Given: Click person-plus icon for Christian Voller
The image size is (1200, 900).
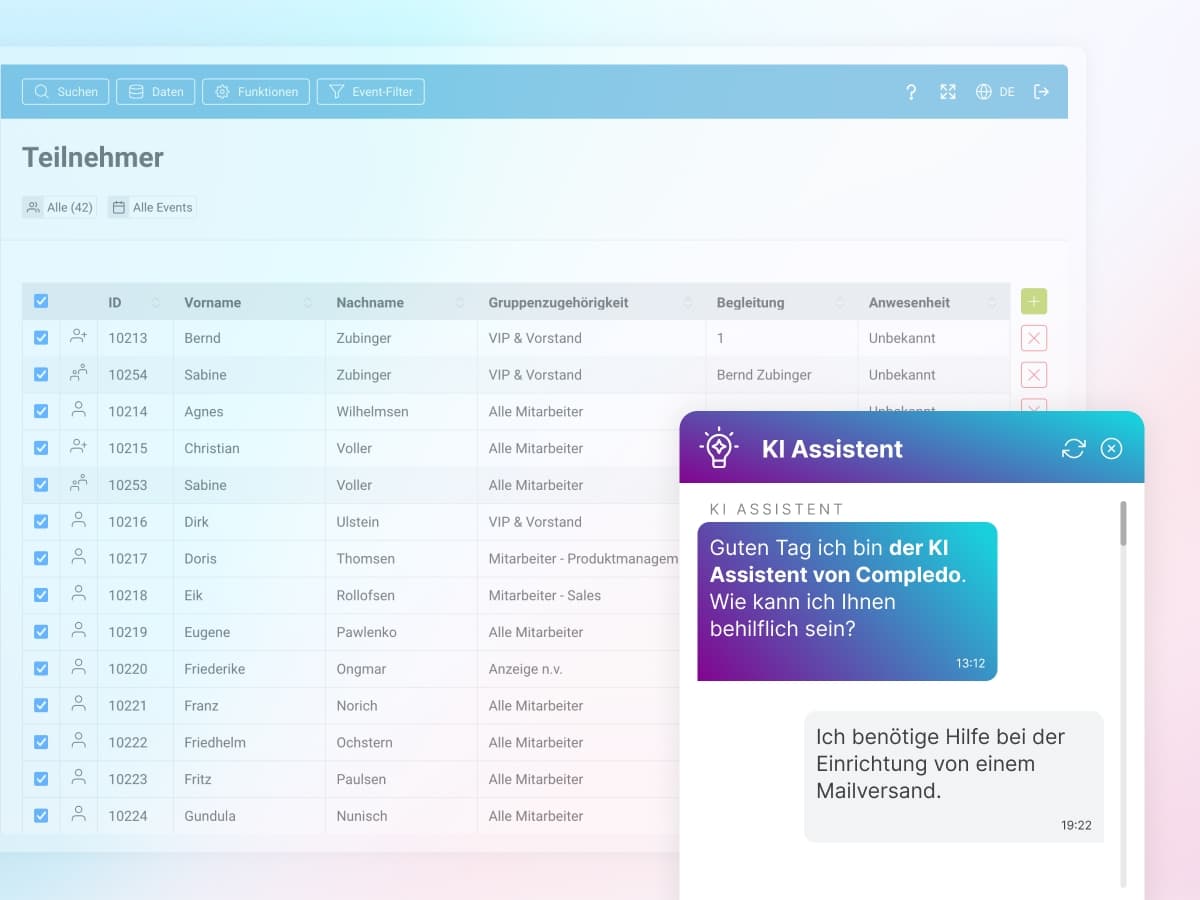Looking at the screenshot, I should coord(79,447).
